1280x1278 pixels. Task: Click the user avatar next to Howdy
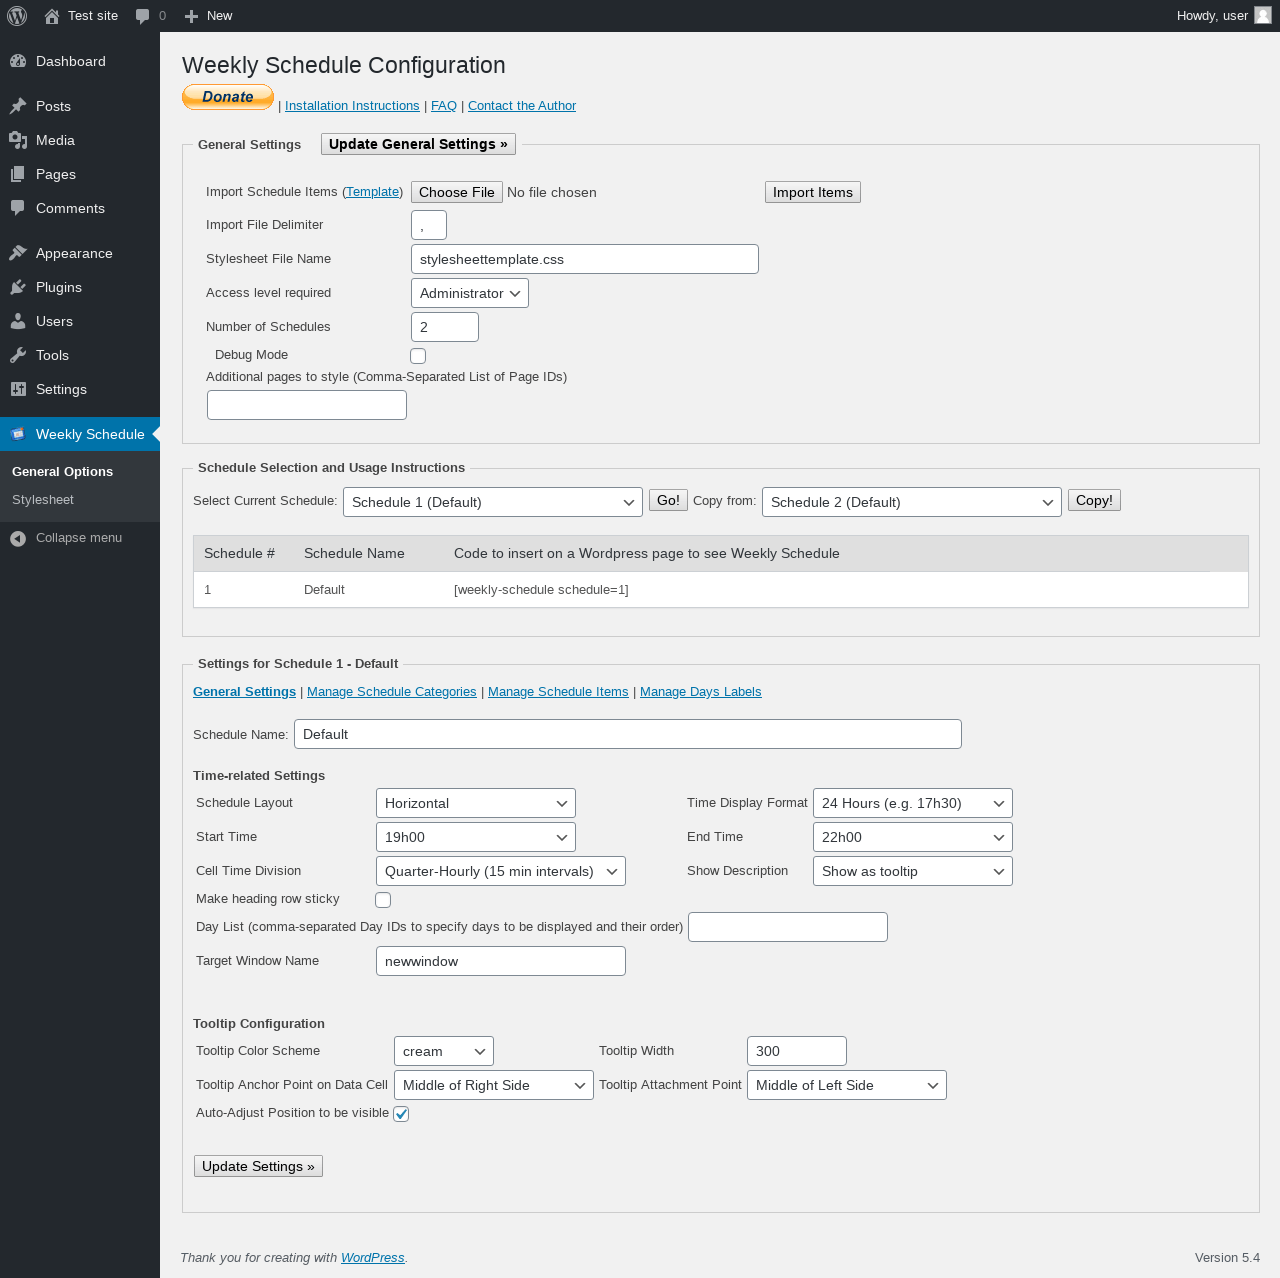(1263, 15)
